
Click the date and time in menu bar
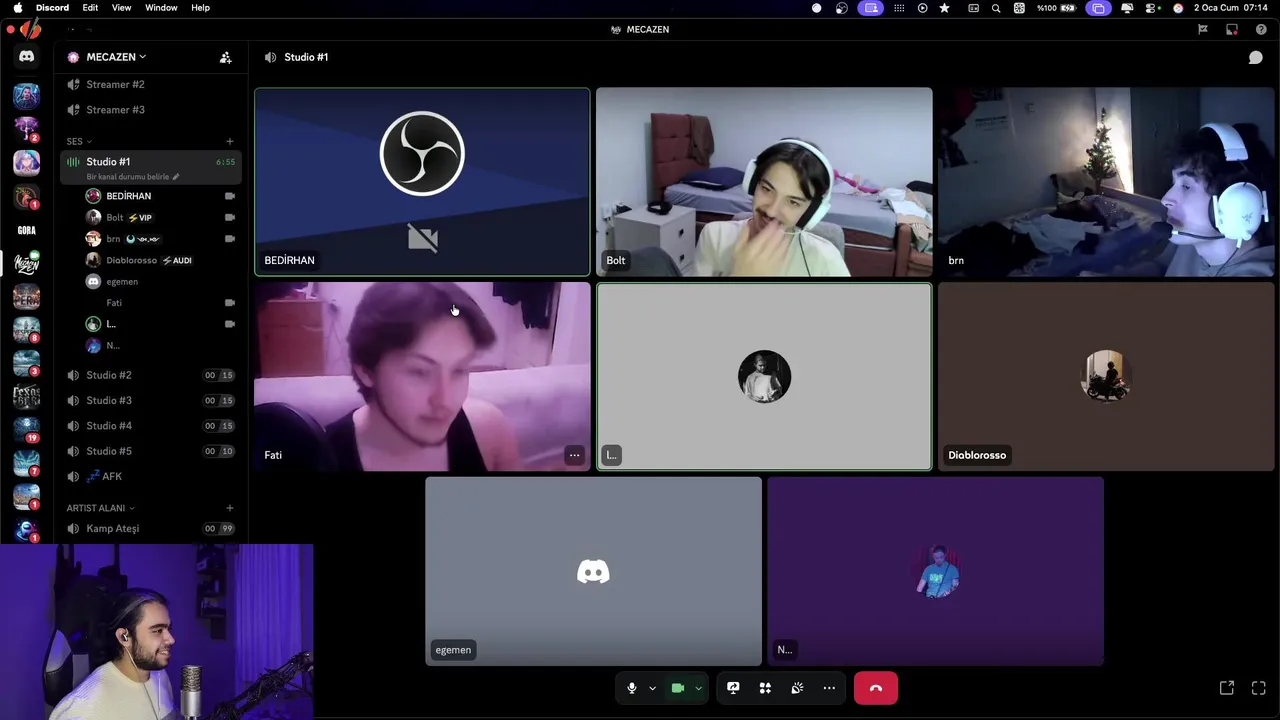click(x=1231, y=8)
